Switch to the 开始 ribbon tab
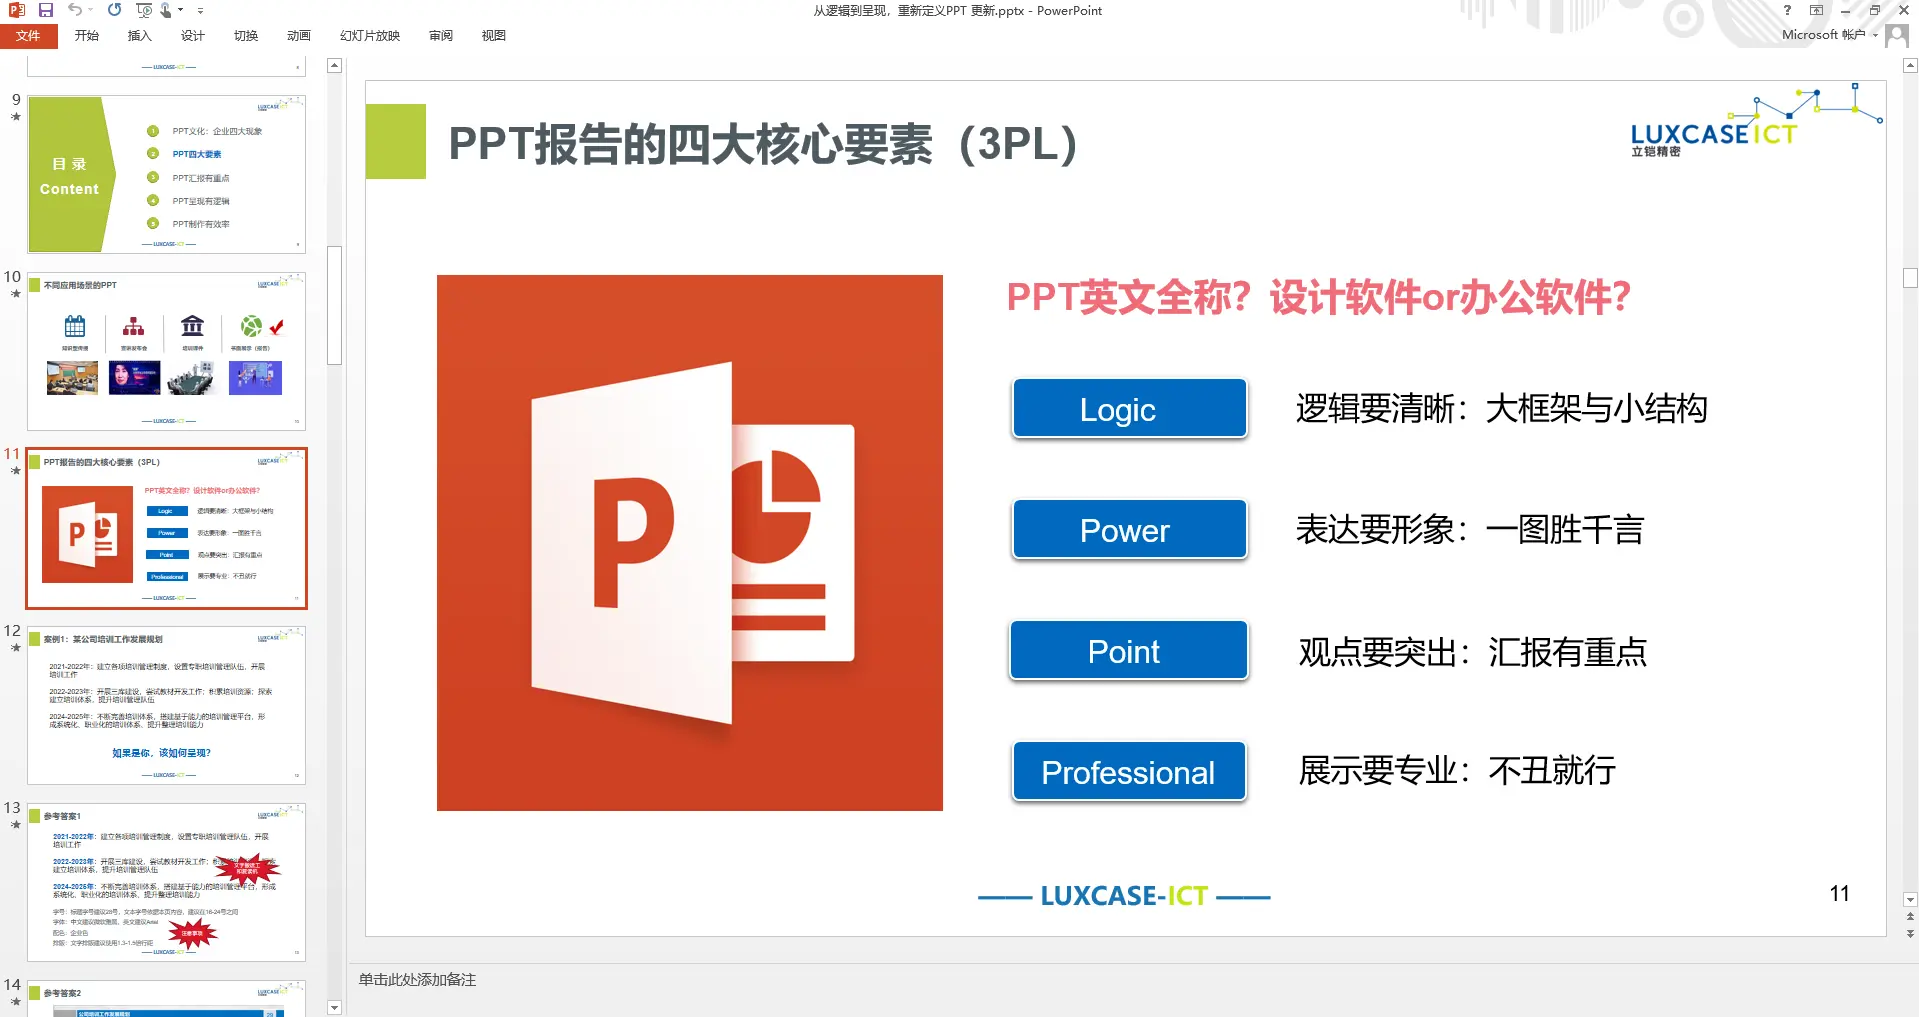This screenshot has height=1017, width=1919. coord(87,36)
